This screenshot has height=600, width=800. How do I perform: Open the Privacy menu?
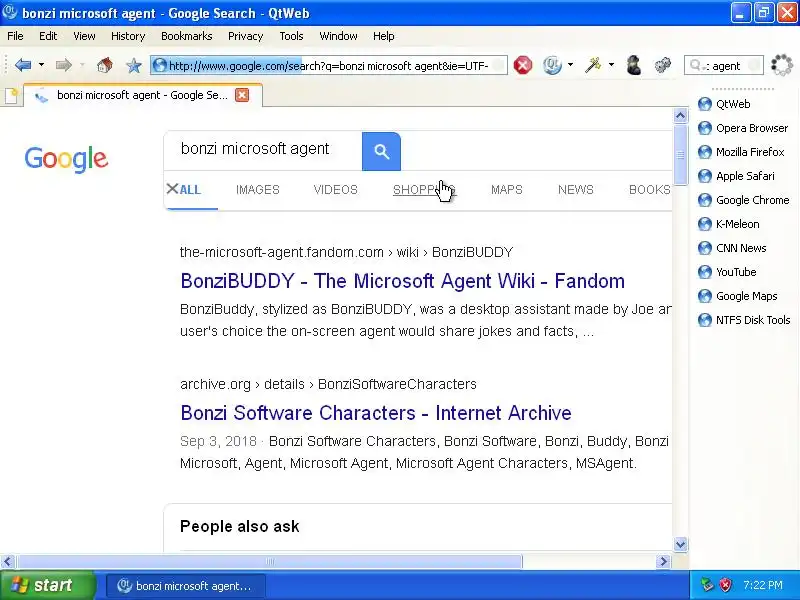(x=245, y=36)
